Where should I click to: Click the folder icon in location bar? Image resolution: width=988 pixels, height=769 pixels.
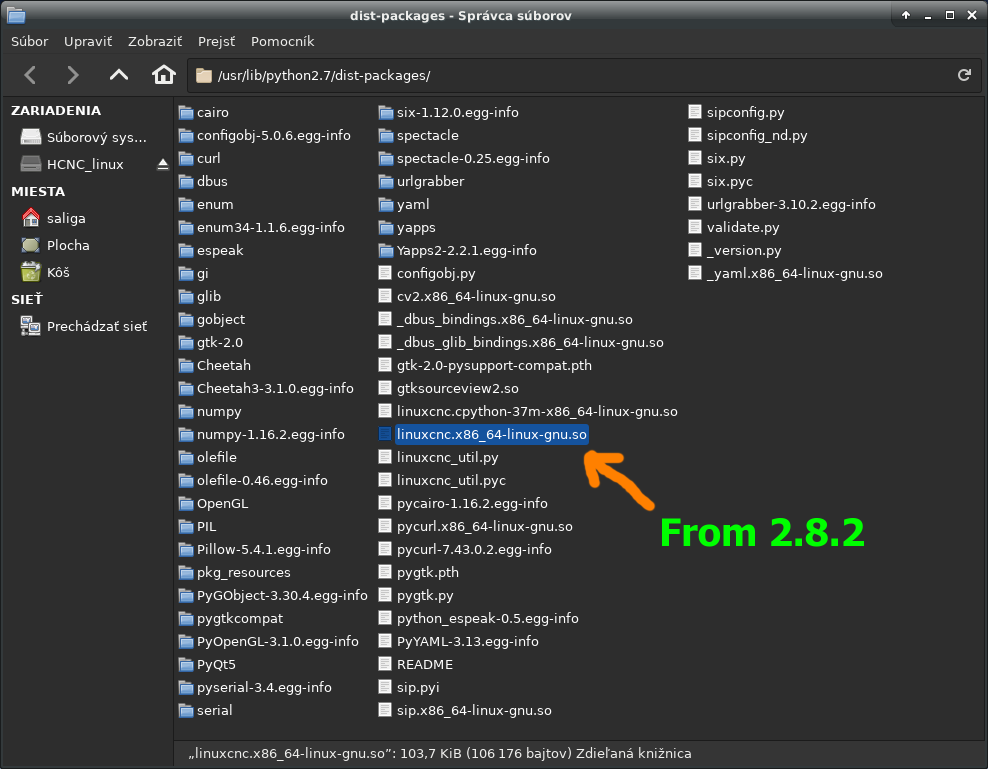tap(204, 76)
